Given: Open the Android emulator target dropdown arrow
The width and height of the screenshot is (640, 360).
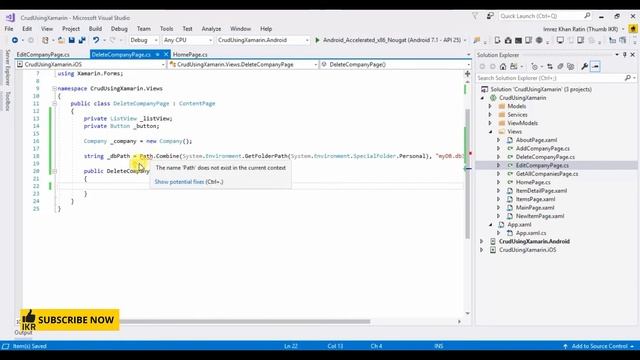Looking at the screenshot, I should coord(465,40).
